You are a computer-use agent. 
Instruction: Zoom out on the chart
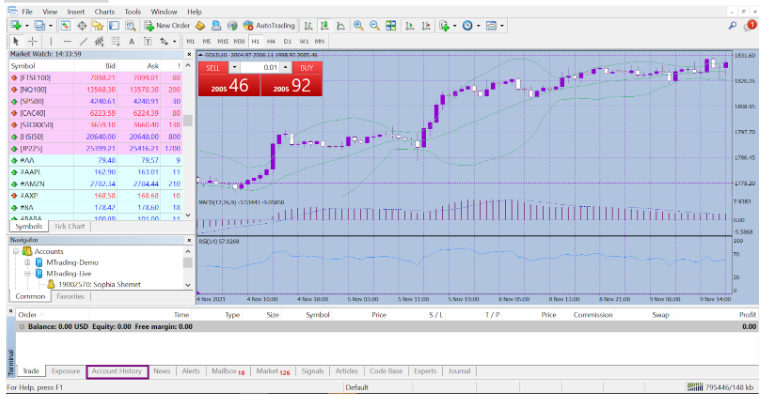[375, 25]
